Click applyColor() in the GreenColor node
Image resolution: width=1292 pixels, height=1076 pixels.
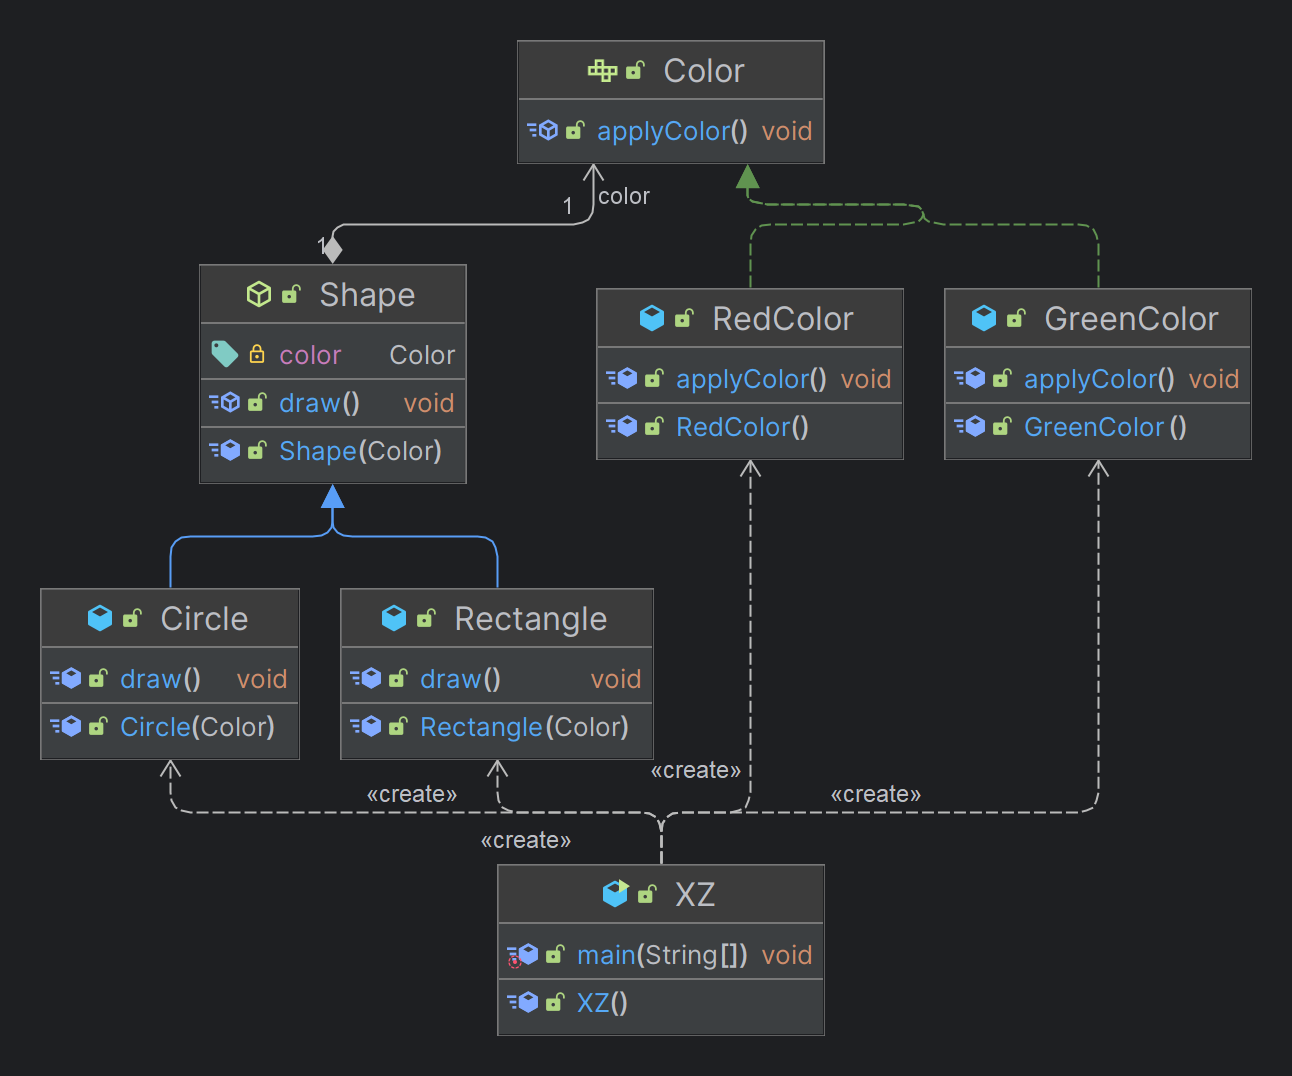(1099, 379)
